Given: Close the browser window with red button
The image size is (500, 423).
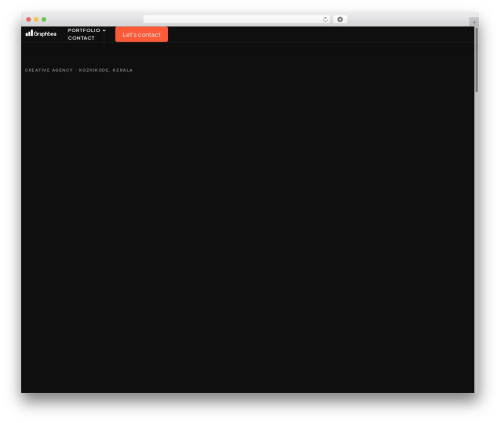Looking at the screenshot, I should coord(29,19).
